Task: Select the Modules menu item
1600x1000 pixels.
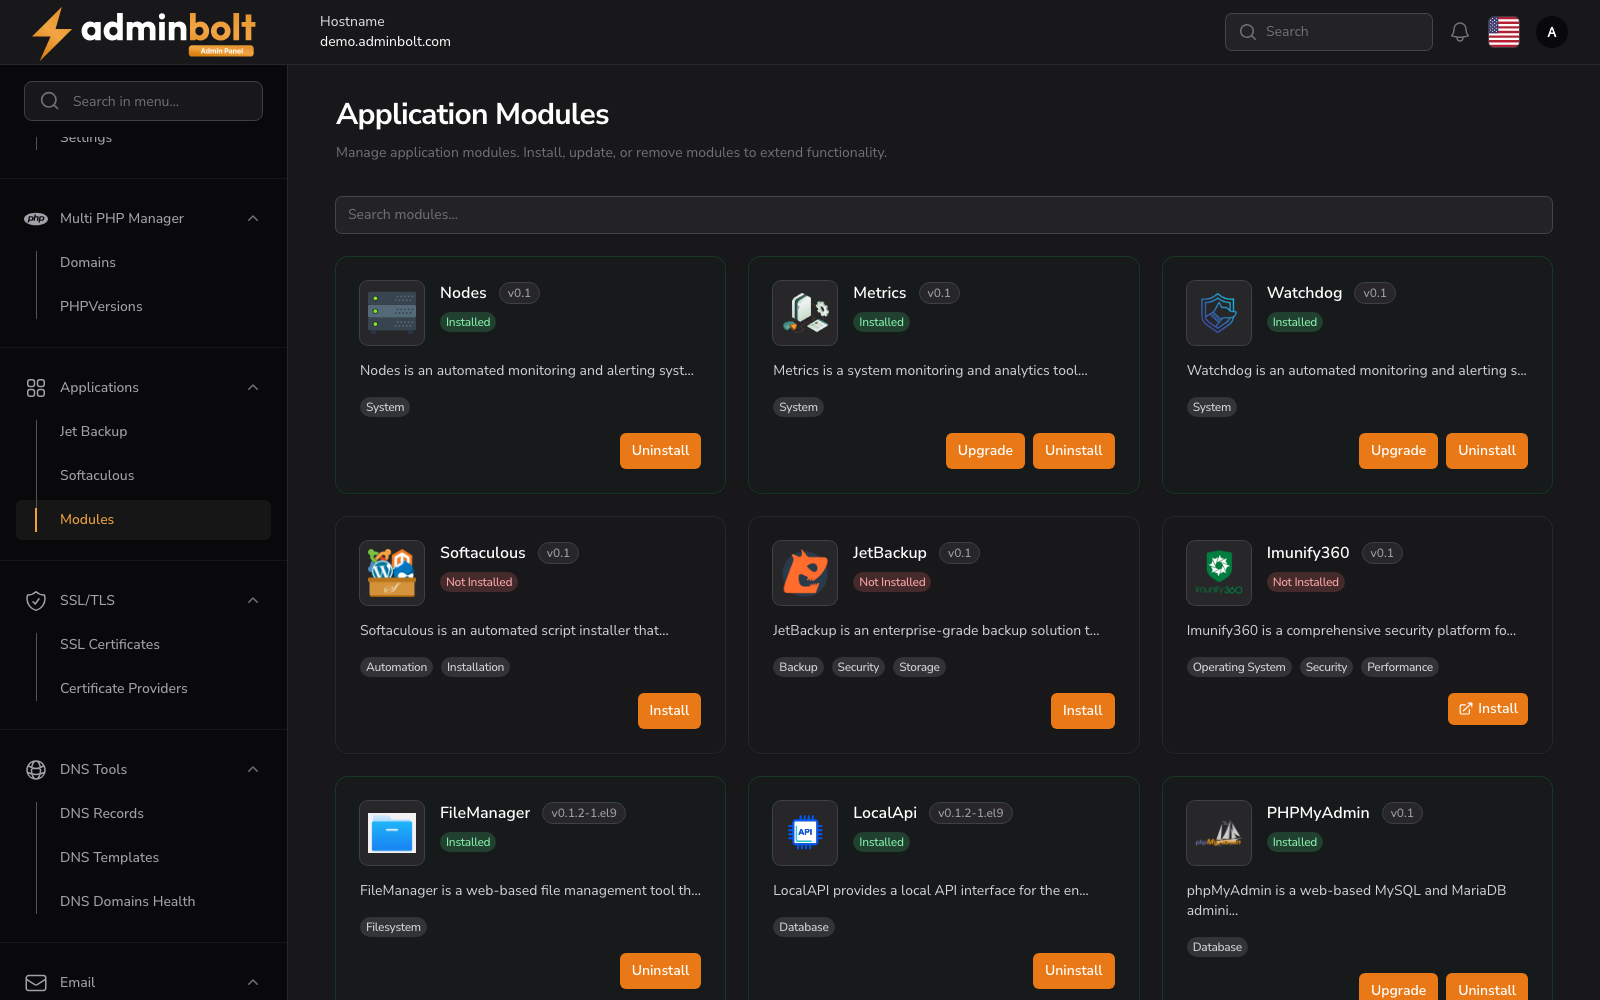Action: click(x=143, y=519)
